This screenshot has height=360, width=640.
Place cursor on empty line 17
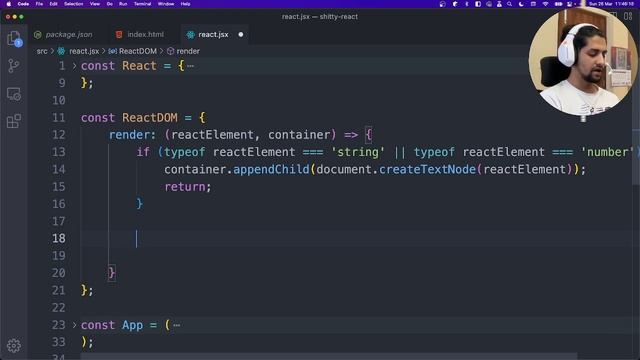click(x=355, y=221)
